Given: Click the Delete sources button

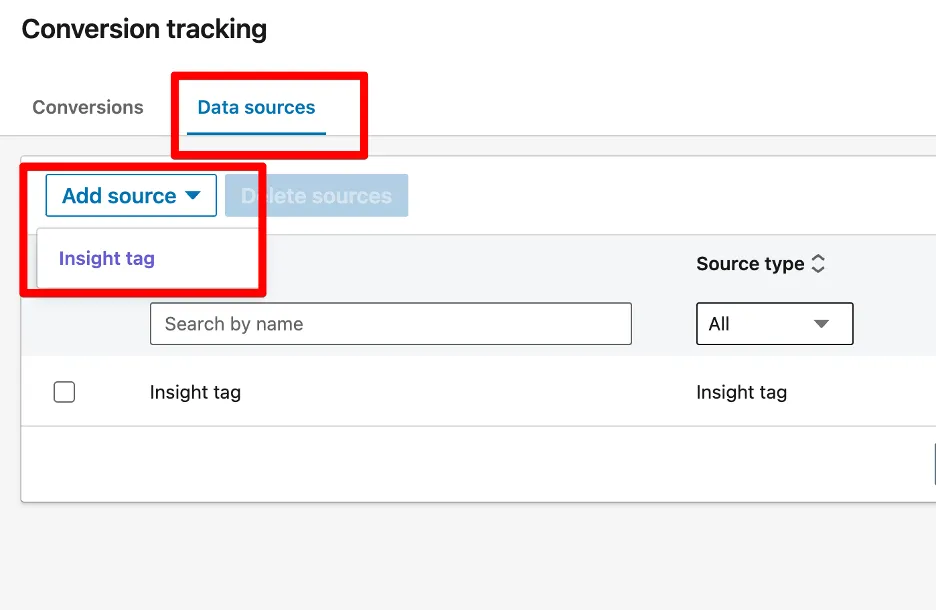Looking at the screenshot, I should [x=317, y=196].
